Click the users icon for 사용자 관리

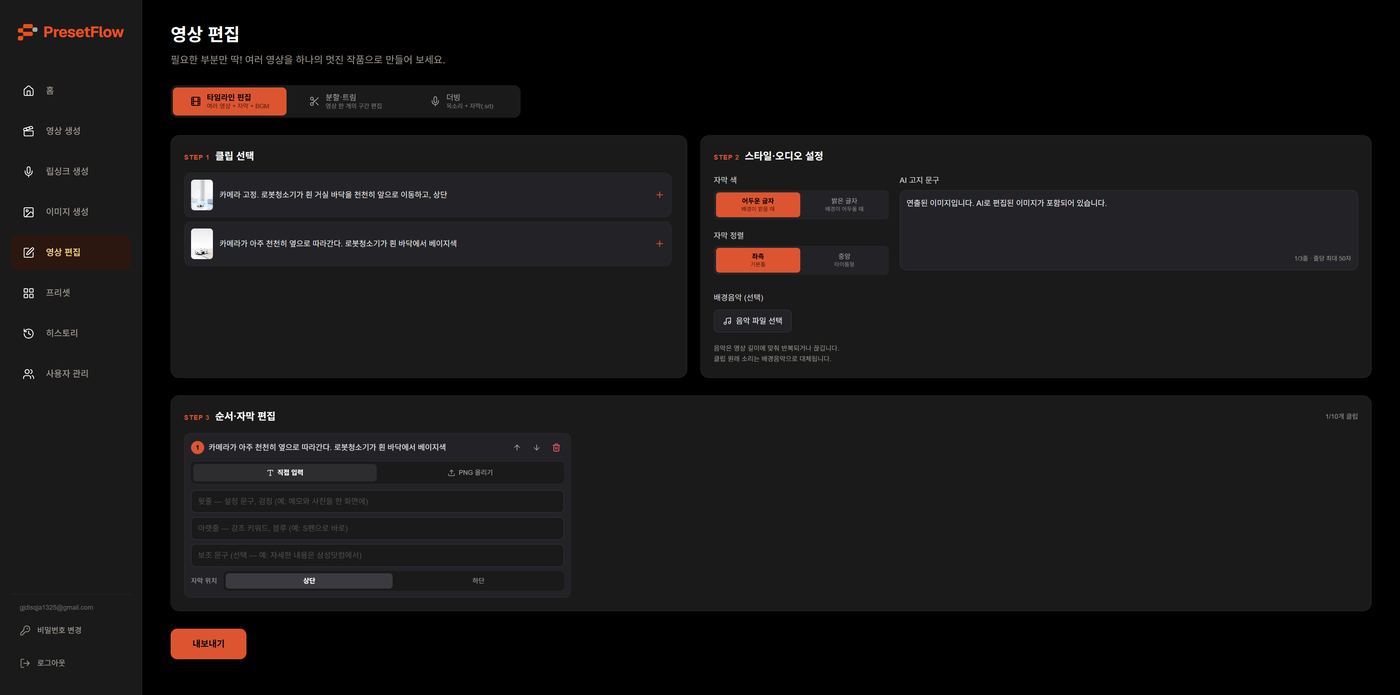click(x=29, y=374)
